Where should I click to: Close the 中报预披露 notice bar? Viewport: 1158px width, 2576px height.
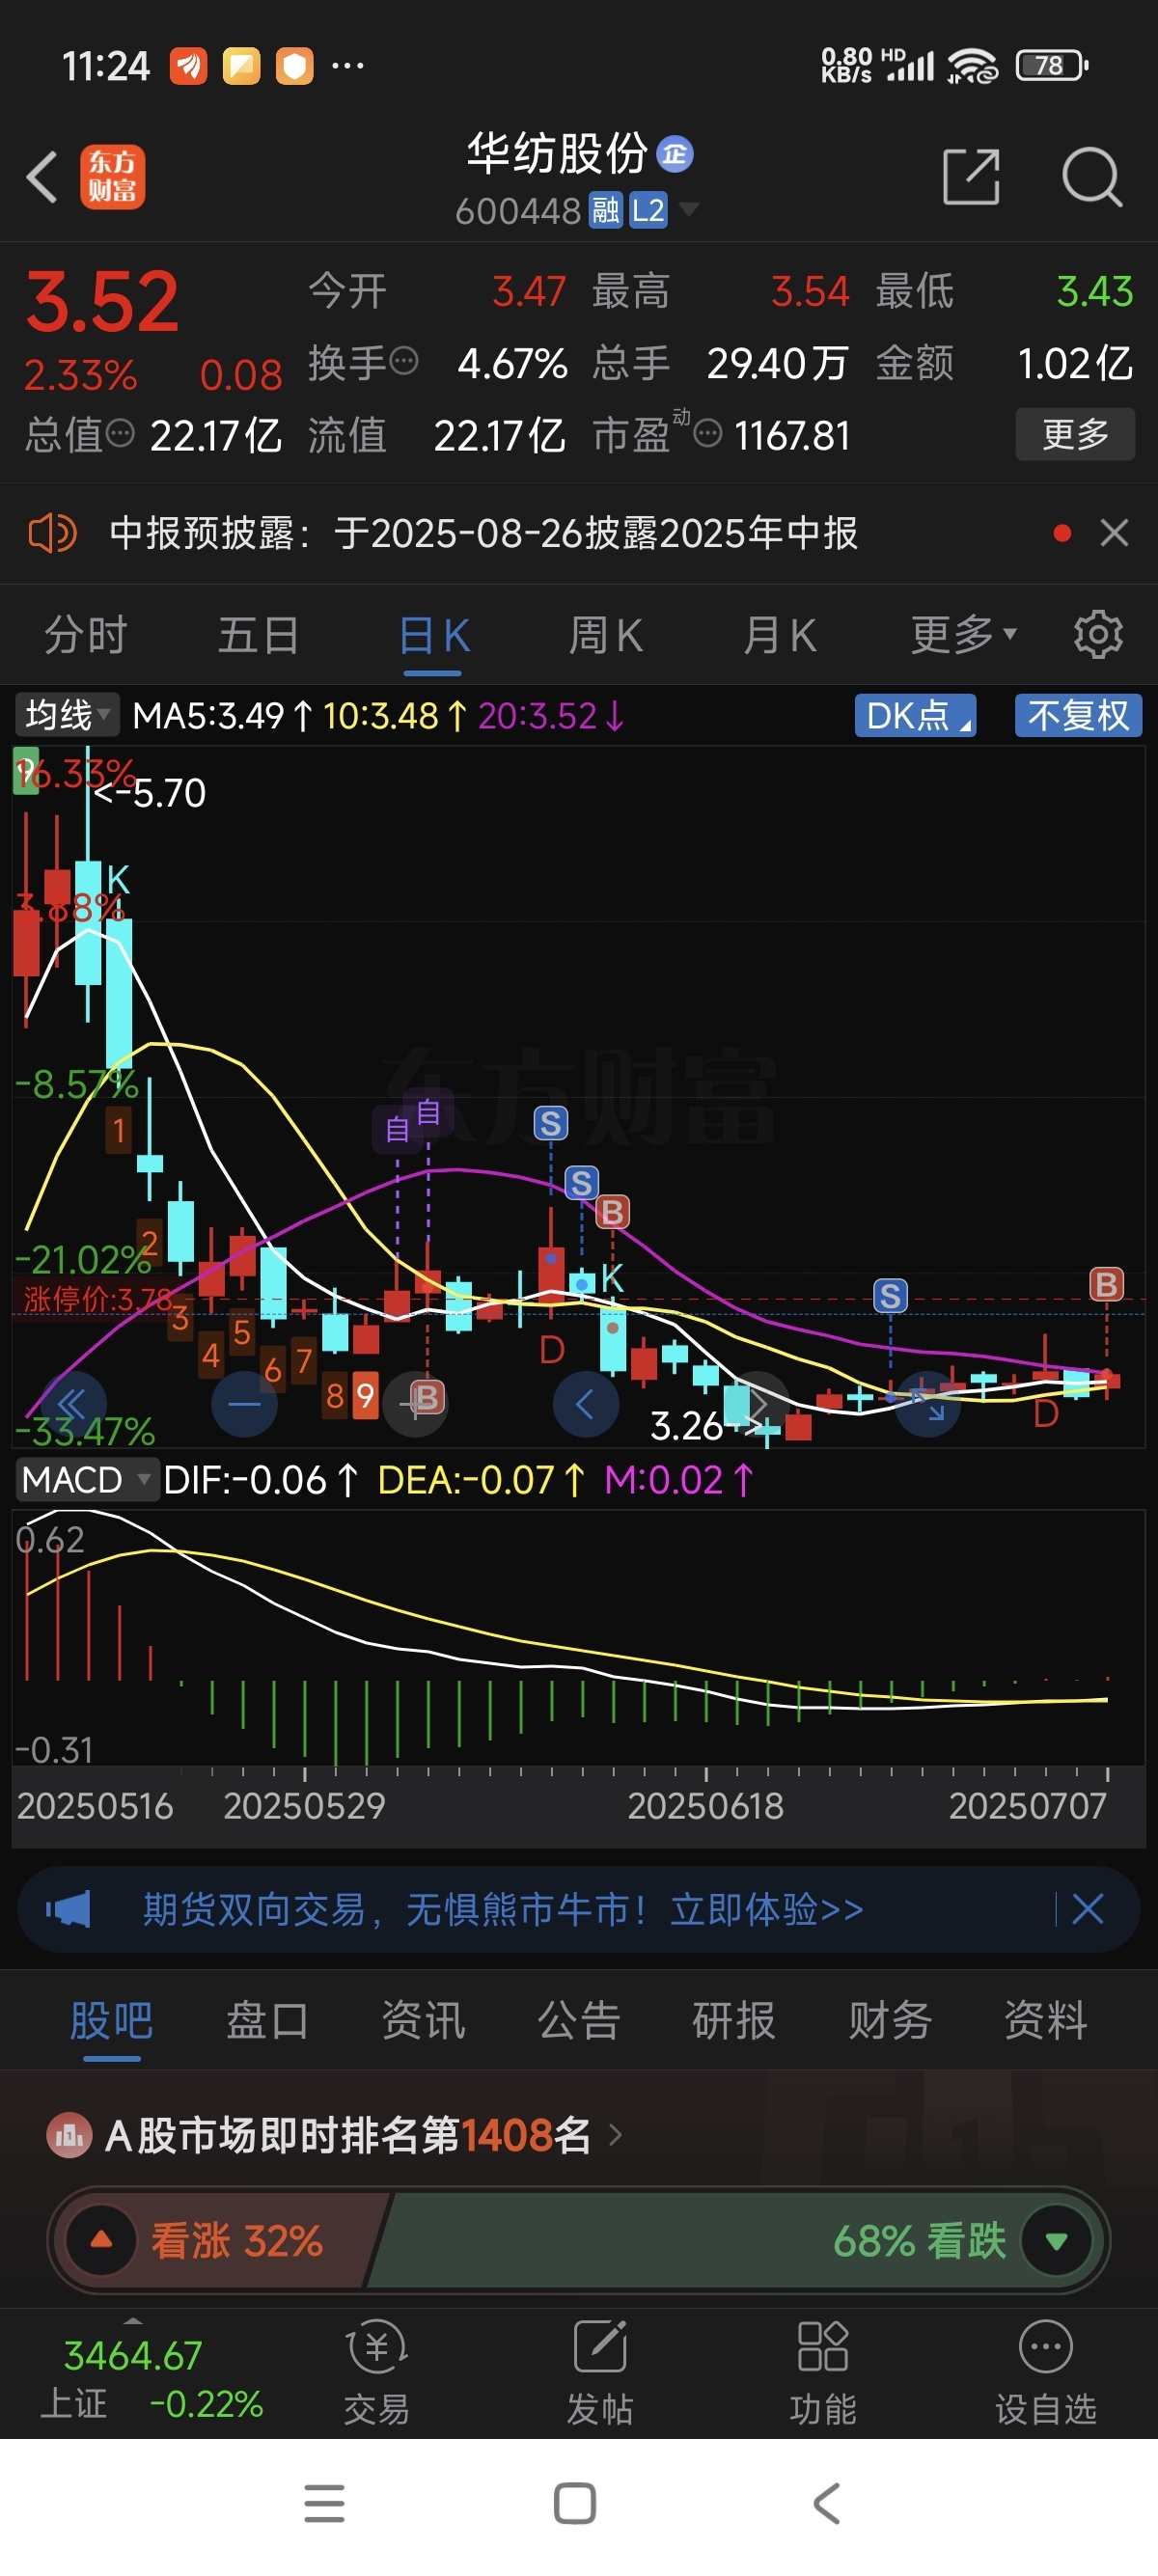click(1114, 533)
